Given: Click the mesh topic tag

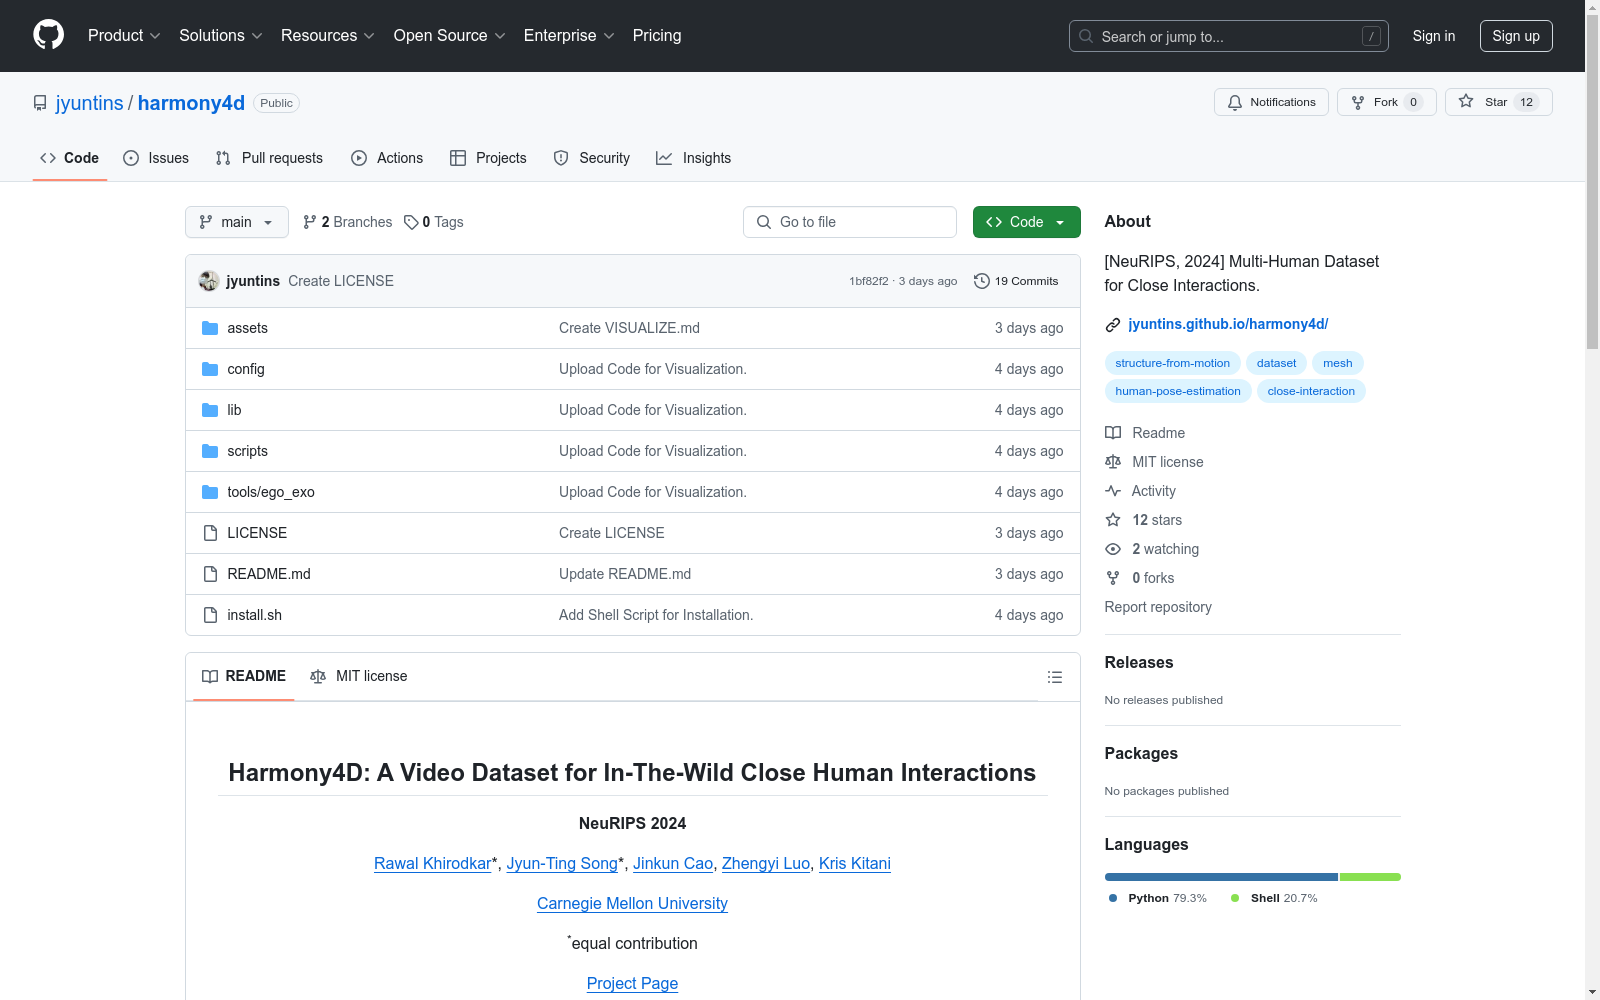Looking at the screenshot, I should point(1338,363).
